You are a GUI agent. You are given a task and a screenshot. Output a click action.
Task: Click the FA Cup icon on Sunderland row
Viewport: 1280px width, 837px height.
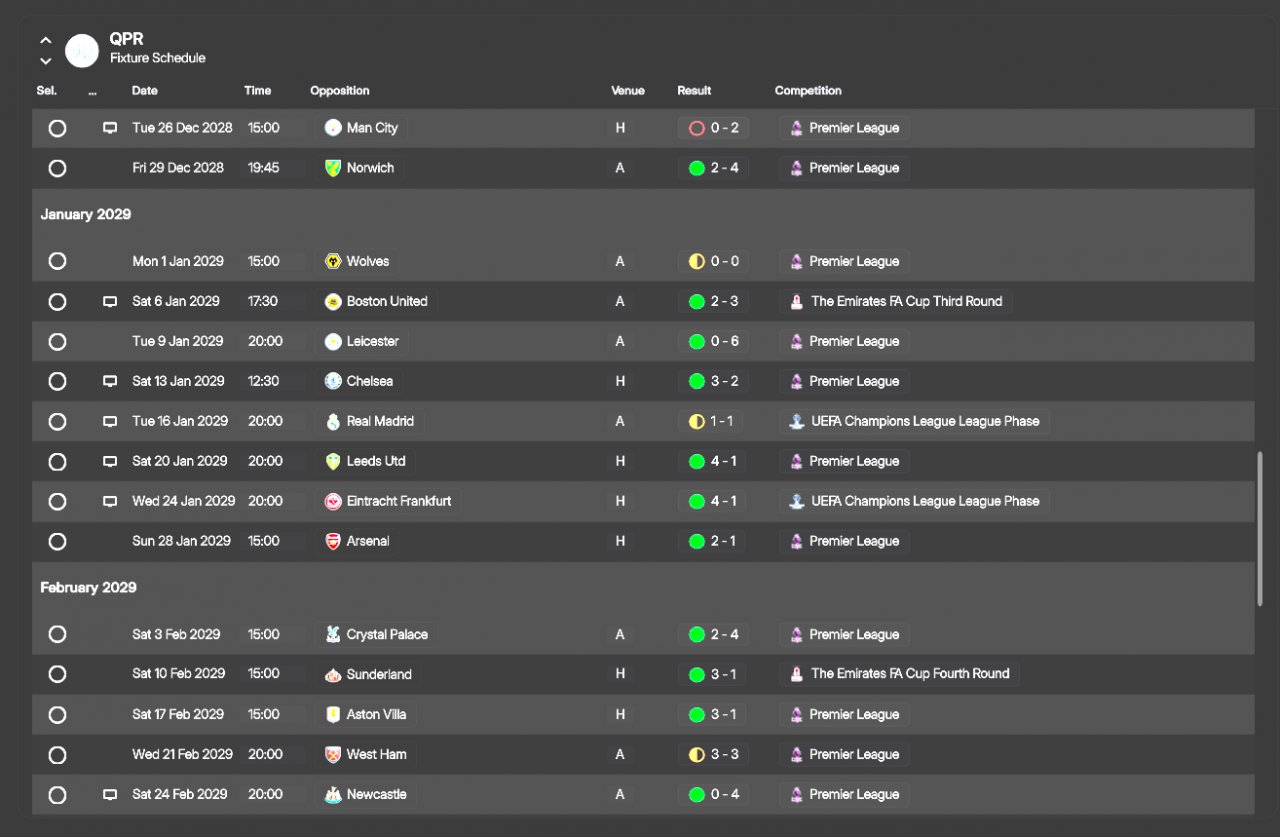[x=796, y=674]
